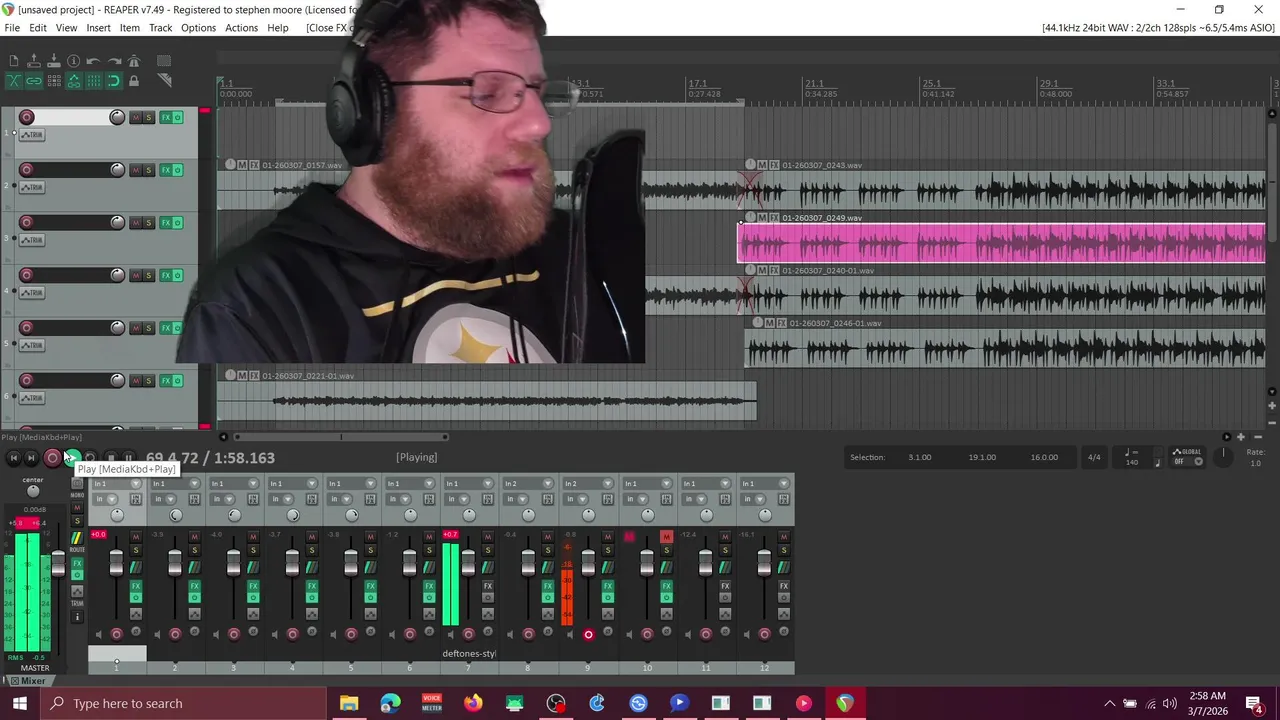Open the File menu
The height and width of the screenshot is (720, 1280).
point(12,28)
